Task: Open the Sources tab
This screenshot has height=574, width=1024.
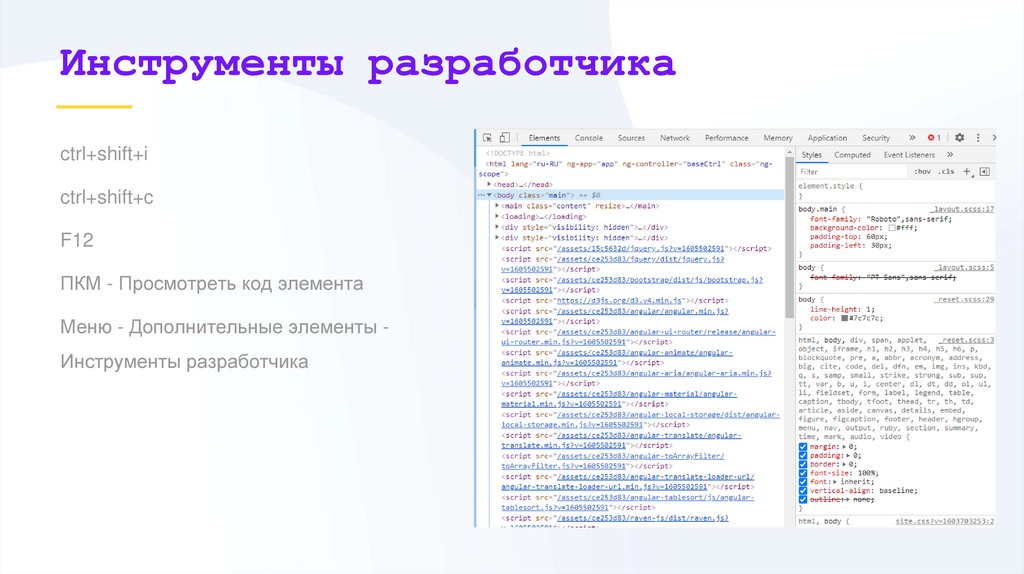Action: pyautogui.click(x=631, y=138)
